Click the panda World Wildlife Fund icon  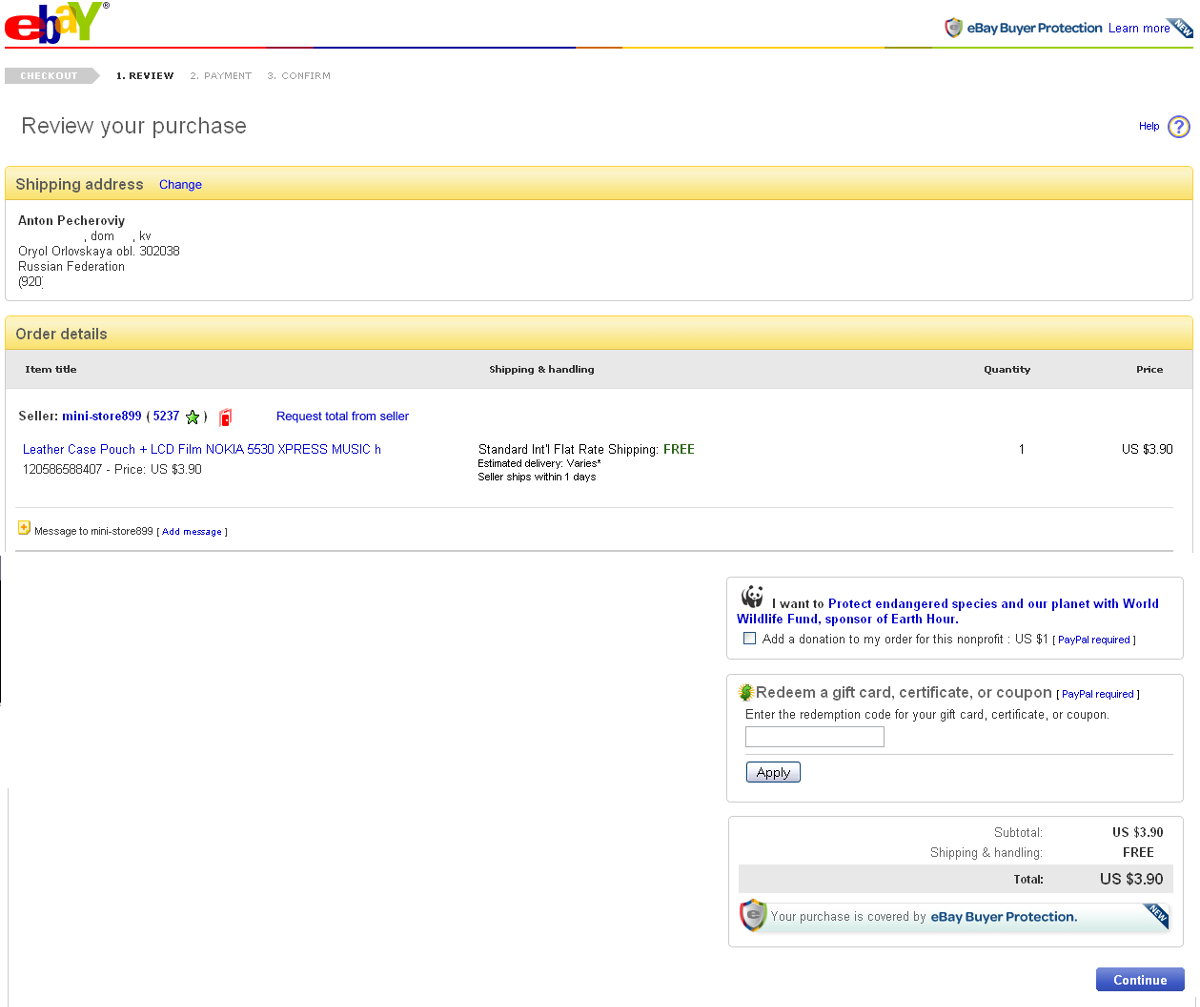click(x=752, y=597)
